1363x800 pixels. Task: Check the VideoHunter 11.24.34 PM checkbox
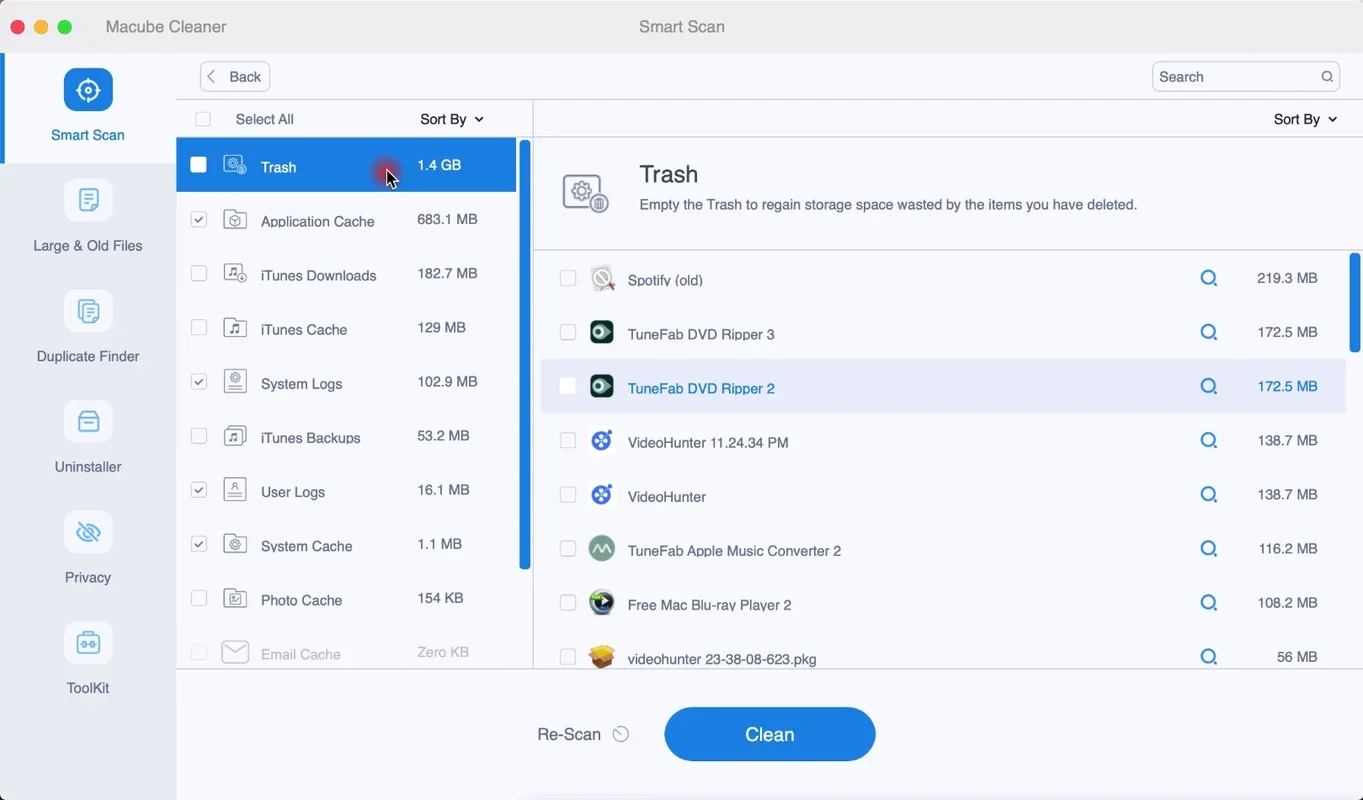click(568, 440)
